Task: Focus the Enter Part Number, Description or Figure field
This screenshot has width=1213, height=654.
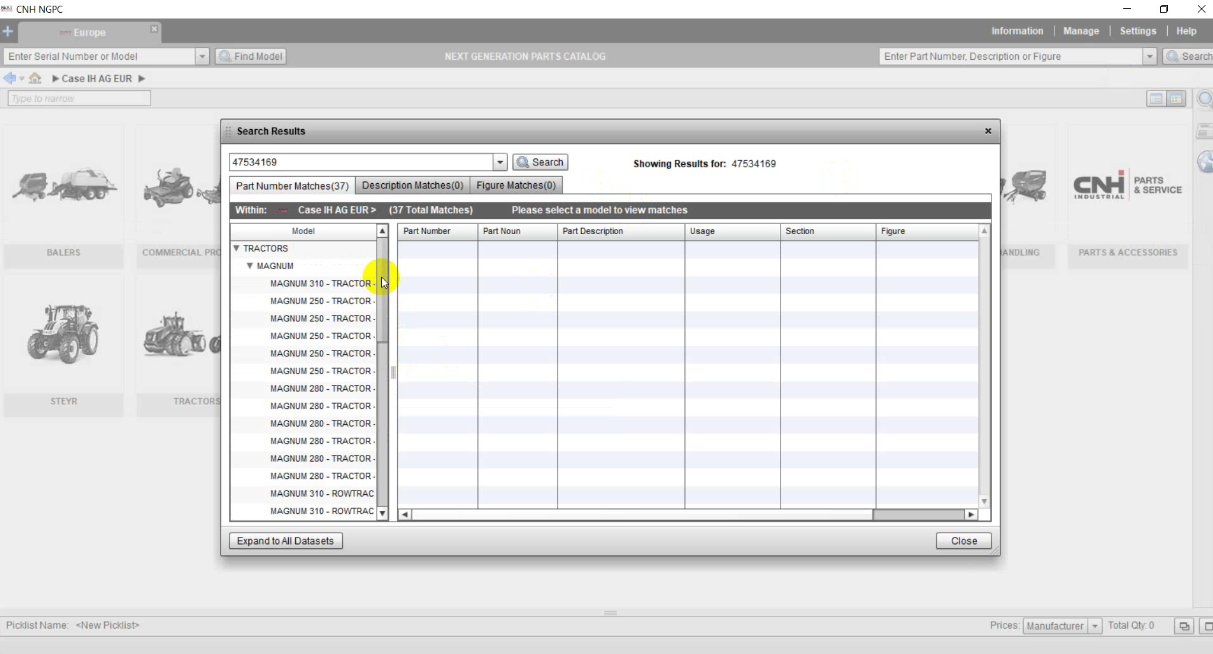Action: 1010,57
